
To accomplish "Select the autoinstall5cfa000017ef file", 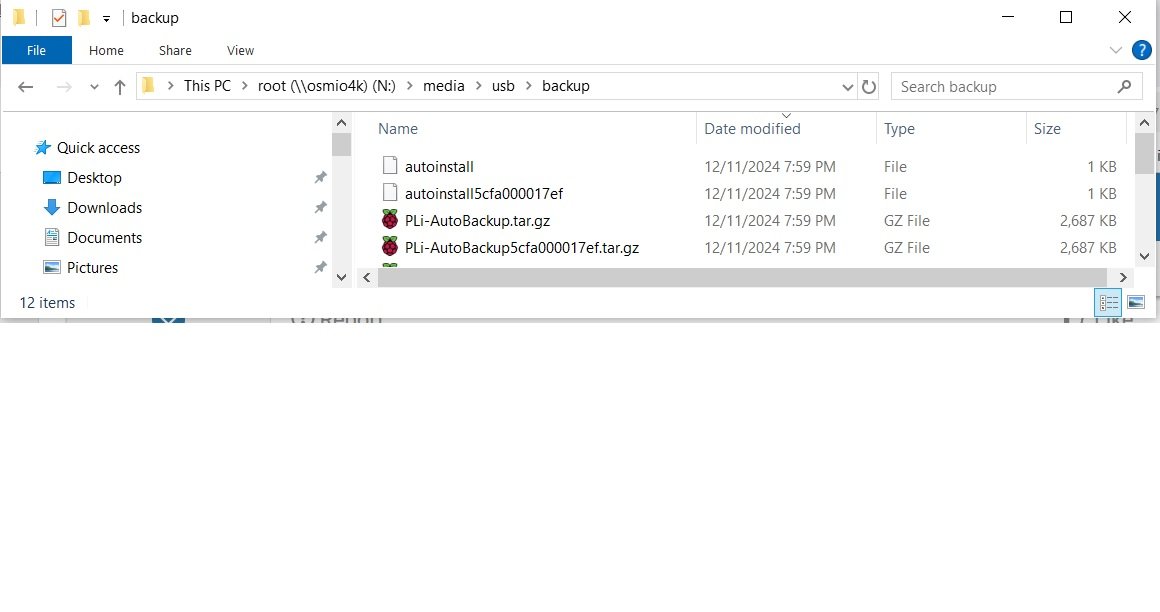I will 484,194.
